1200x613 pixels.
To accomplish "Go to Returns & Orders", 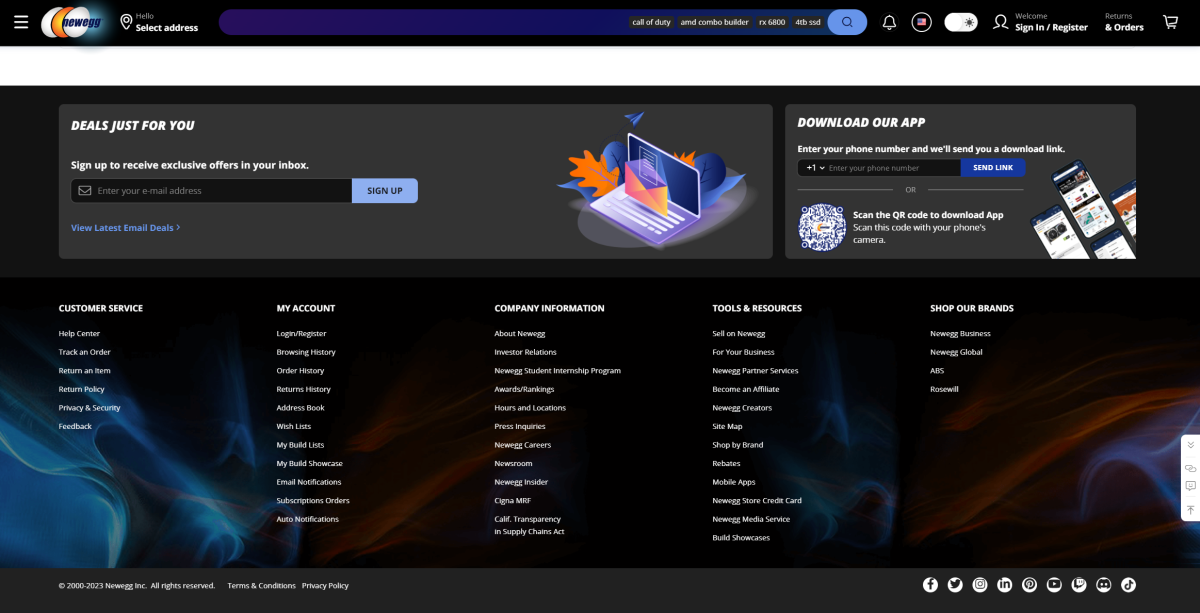I will coord(1124,22).
